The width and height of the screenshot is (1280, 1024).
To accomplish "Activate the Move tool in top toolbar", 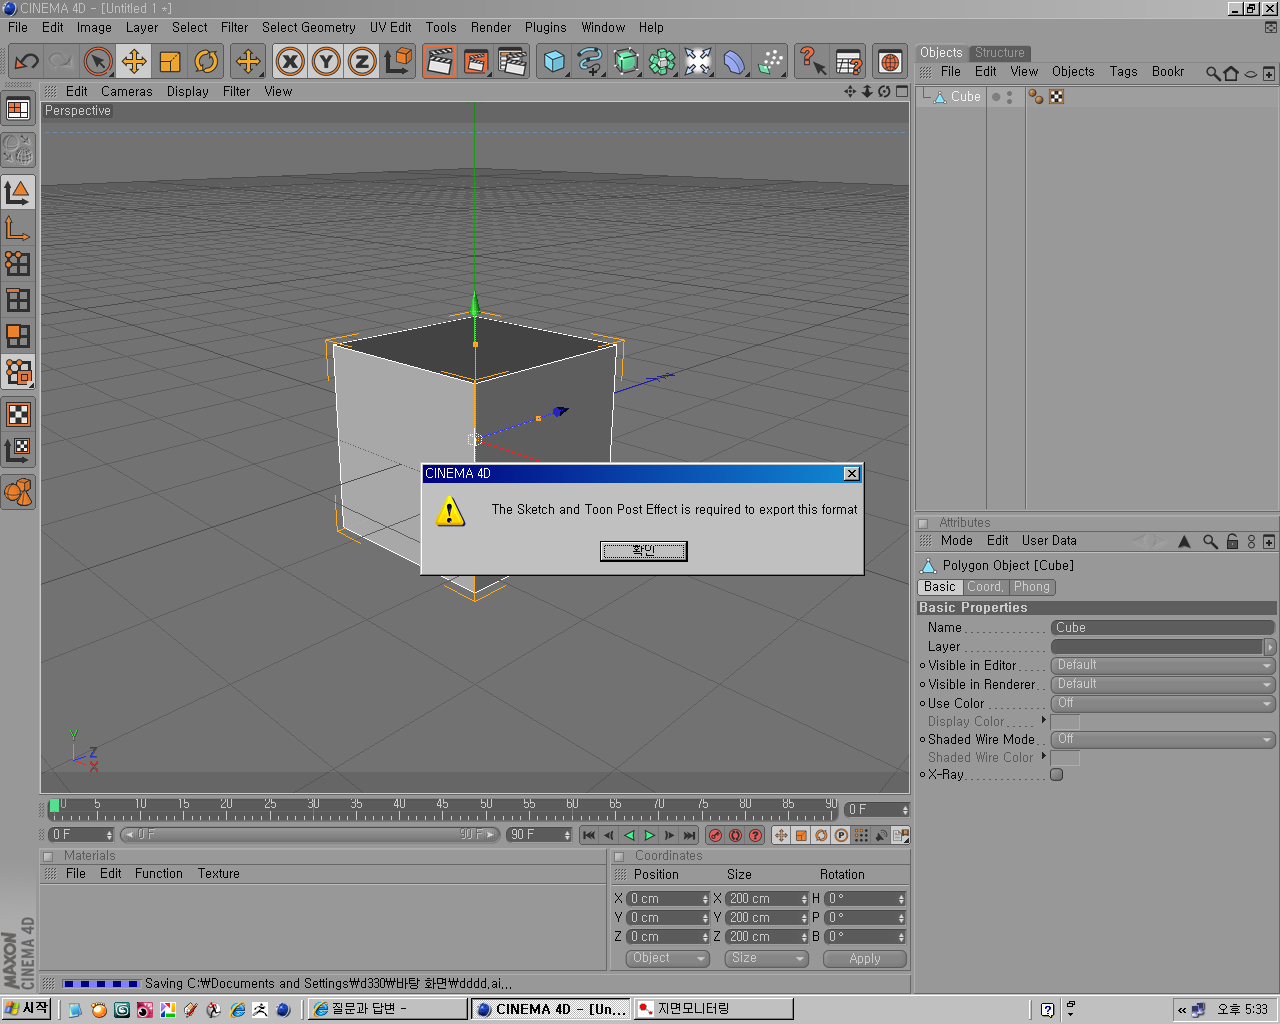I will 134,61.
